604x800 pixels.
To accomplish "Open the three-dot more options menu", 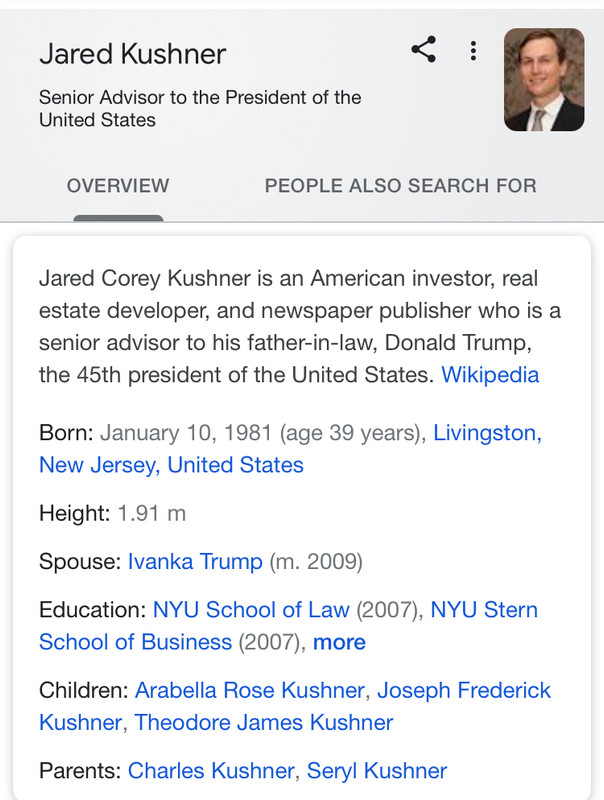I will [473, 51].
